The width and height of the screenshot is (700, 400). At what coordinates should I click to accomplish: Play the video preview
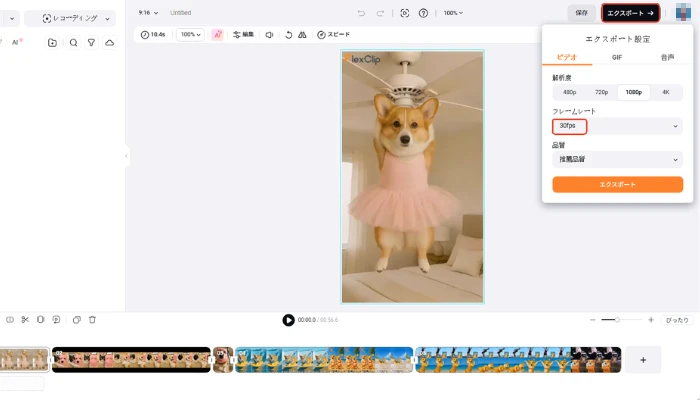288,320
